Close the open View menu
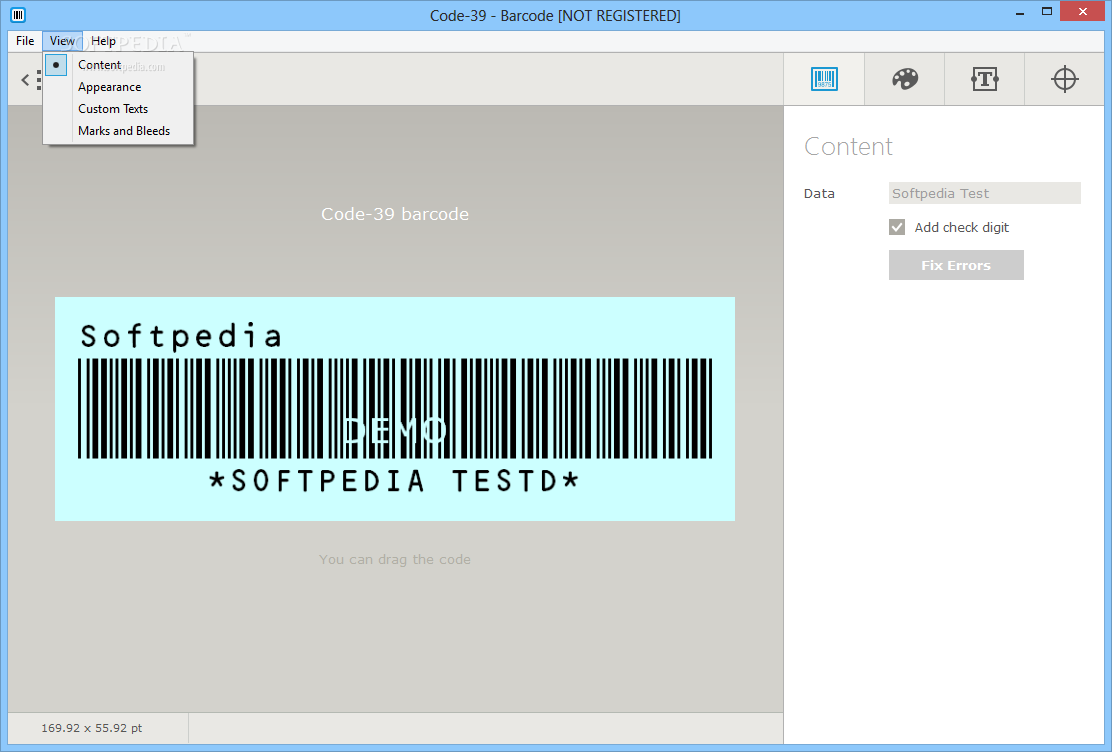 [x=62, y=40]
